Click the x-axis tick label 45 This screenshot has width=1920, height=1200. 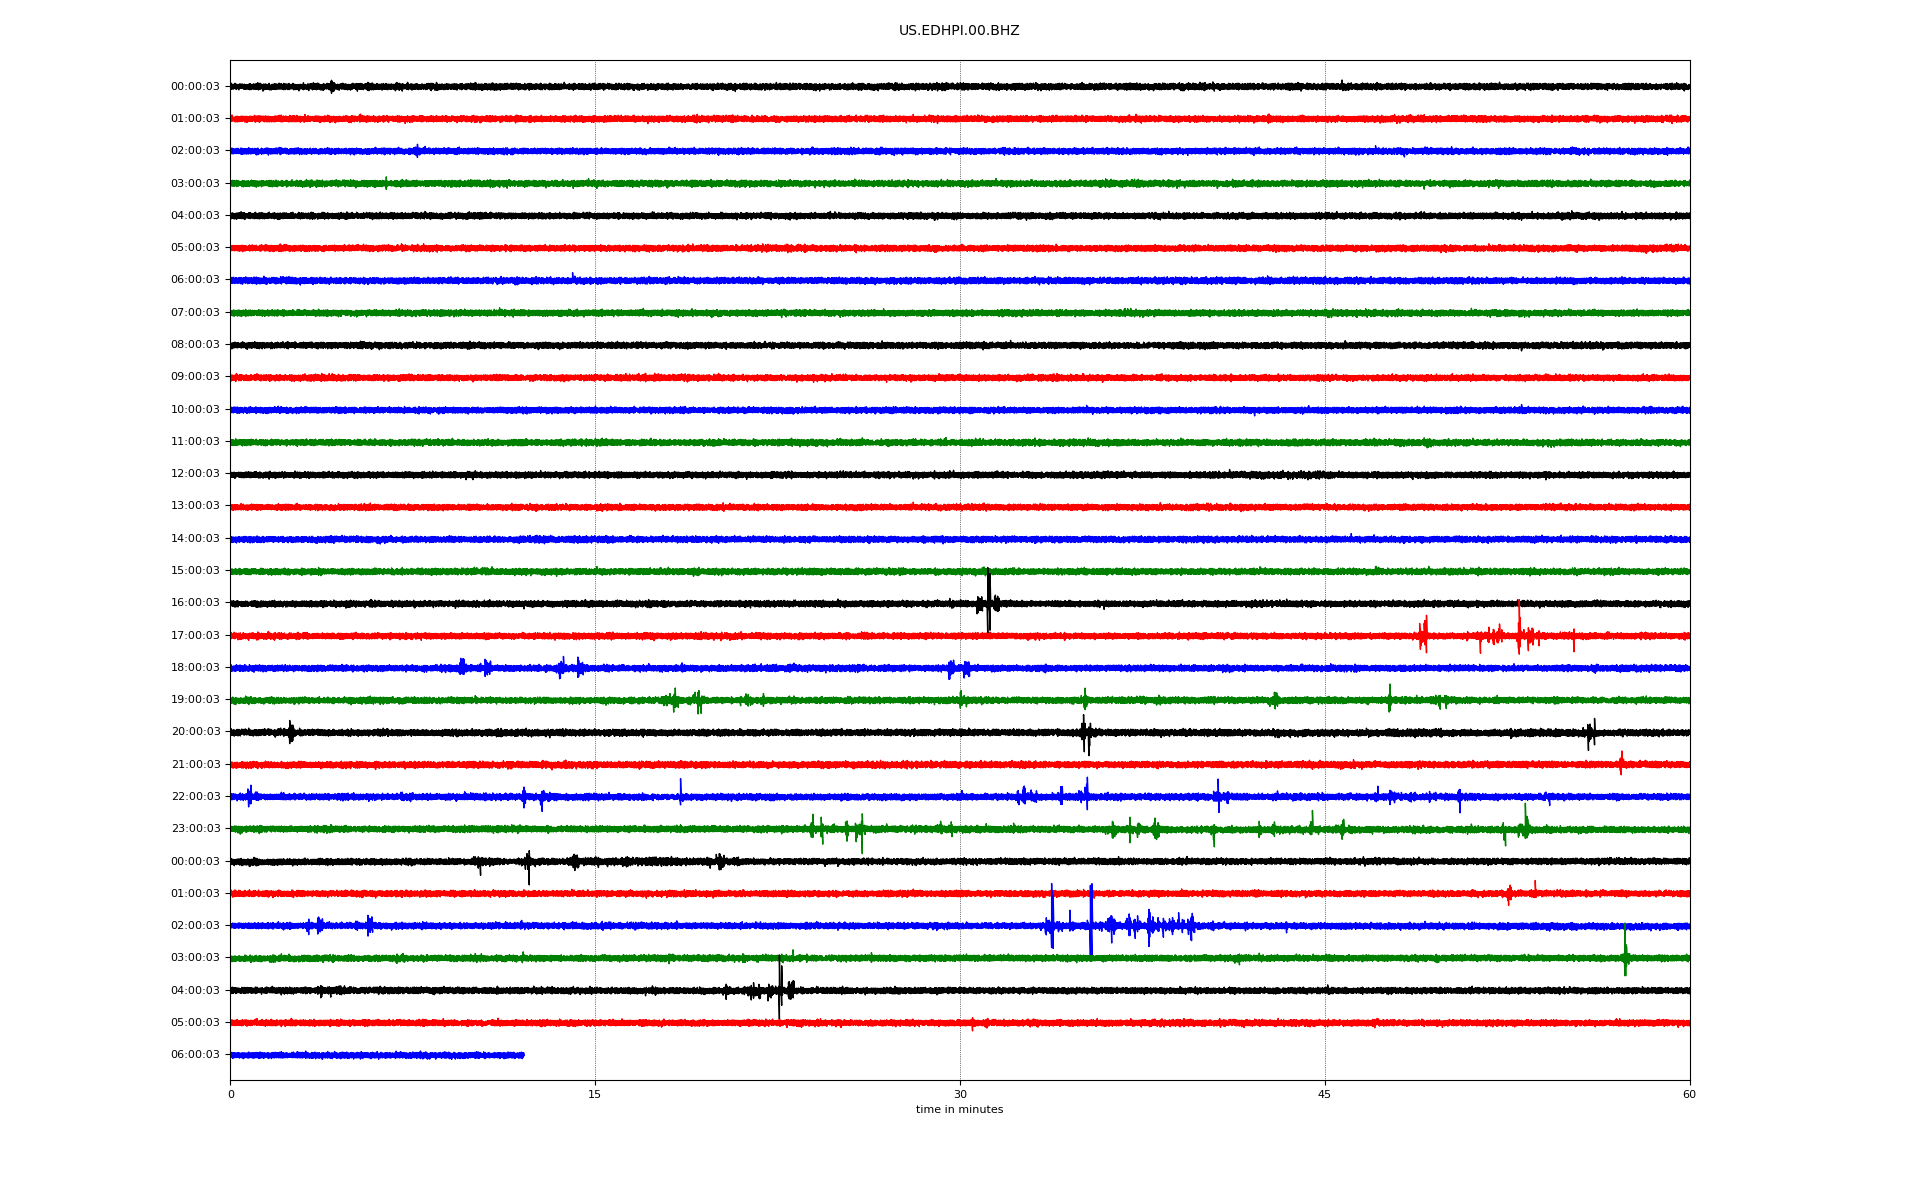pyautogui.click(x=1325, y=1094)
